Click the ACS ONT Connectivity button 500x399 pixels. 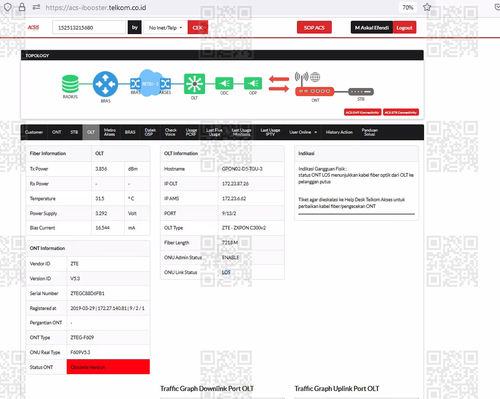(363, 112)
